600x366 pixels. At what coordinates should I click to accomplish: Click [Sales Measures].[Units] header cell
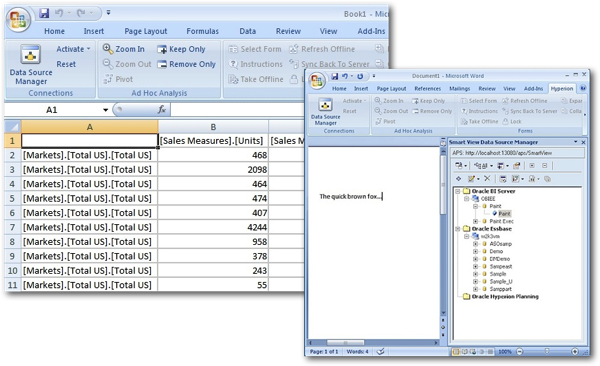213,141
